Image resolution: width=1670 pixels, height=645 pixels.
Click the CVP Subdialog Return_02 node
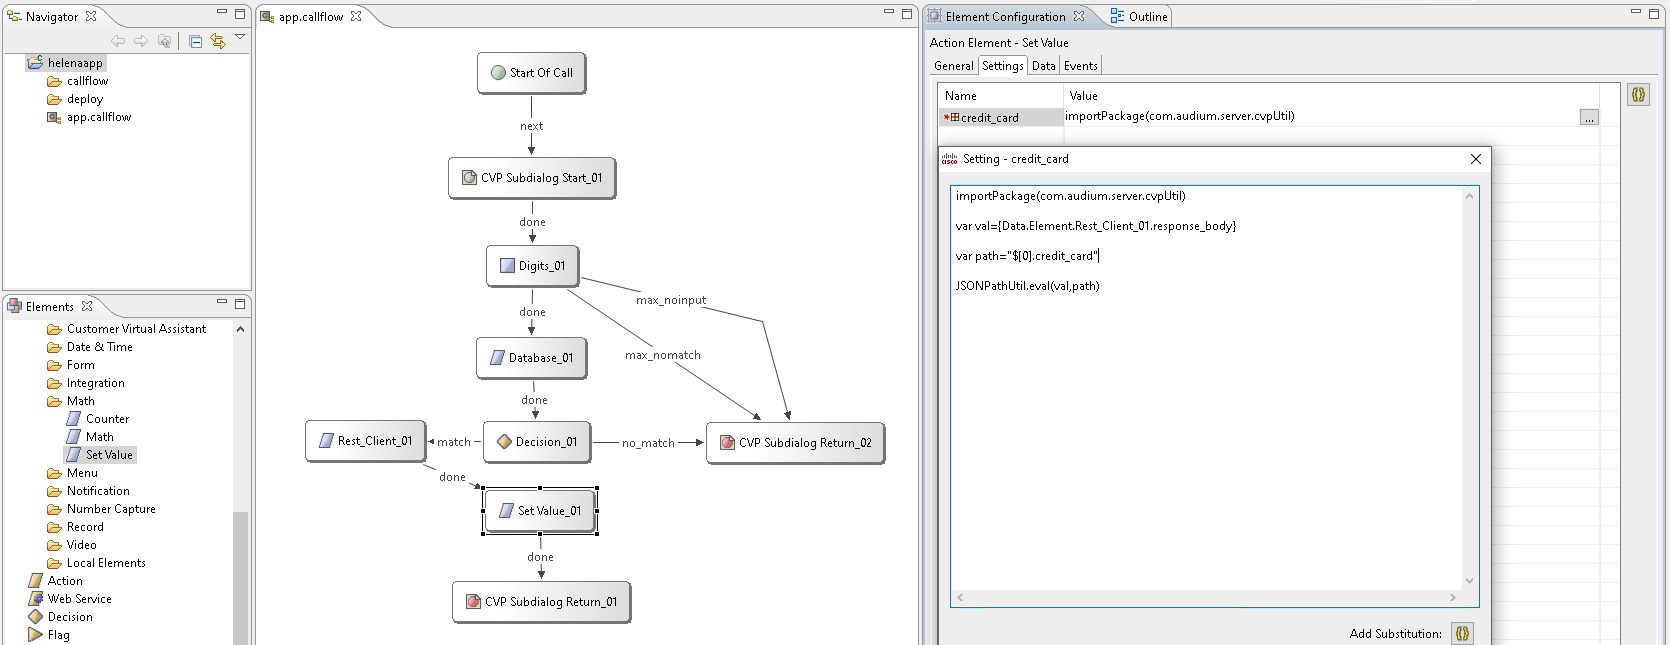[x=795, y=443]
